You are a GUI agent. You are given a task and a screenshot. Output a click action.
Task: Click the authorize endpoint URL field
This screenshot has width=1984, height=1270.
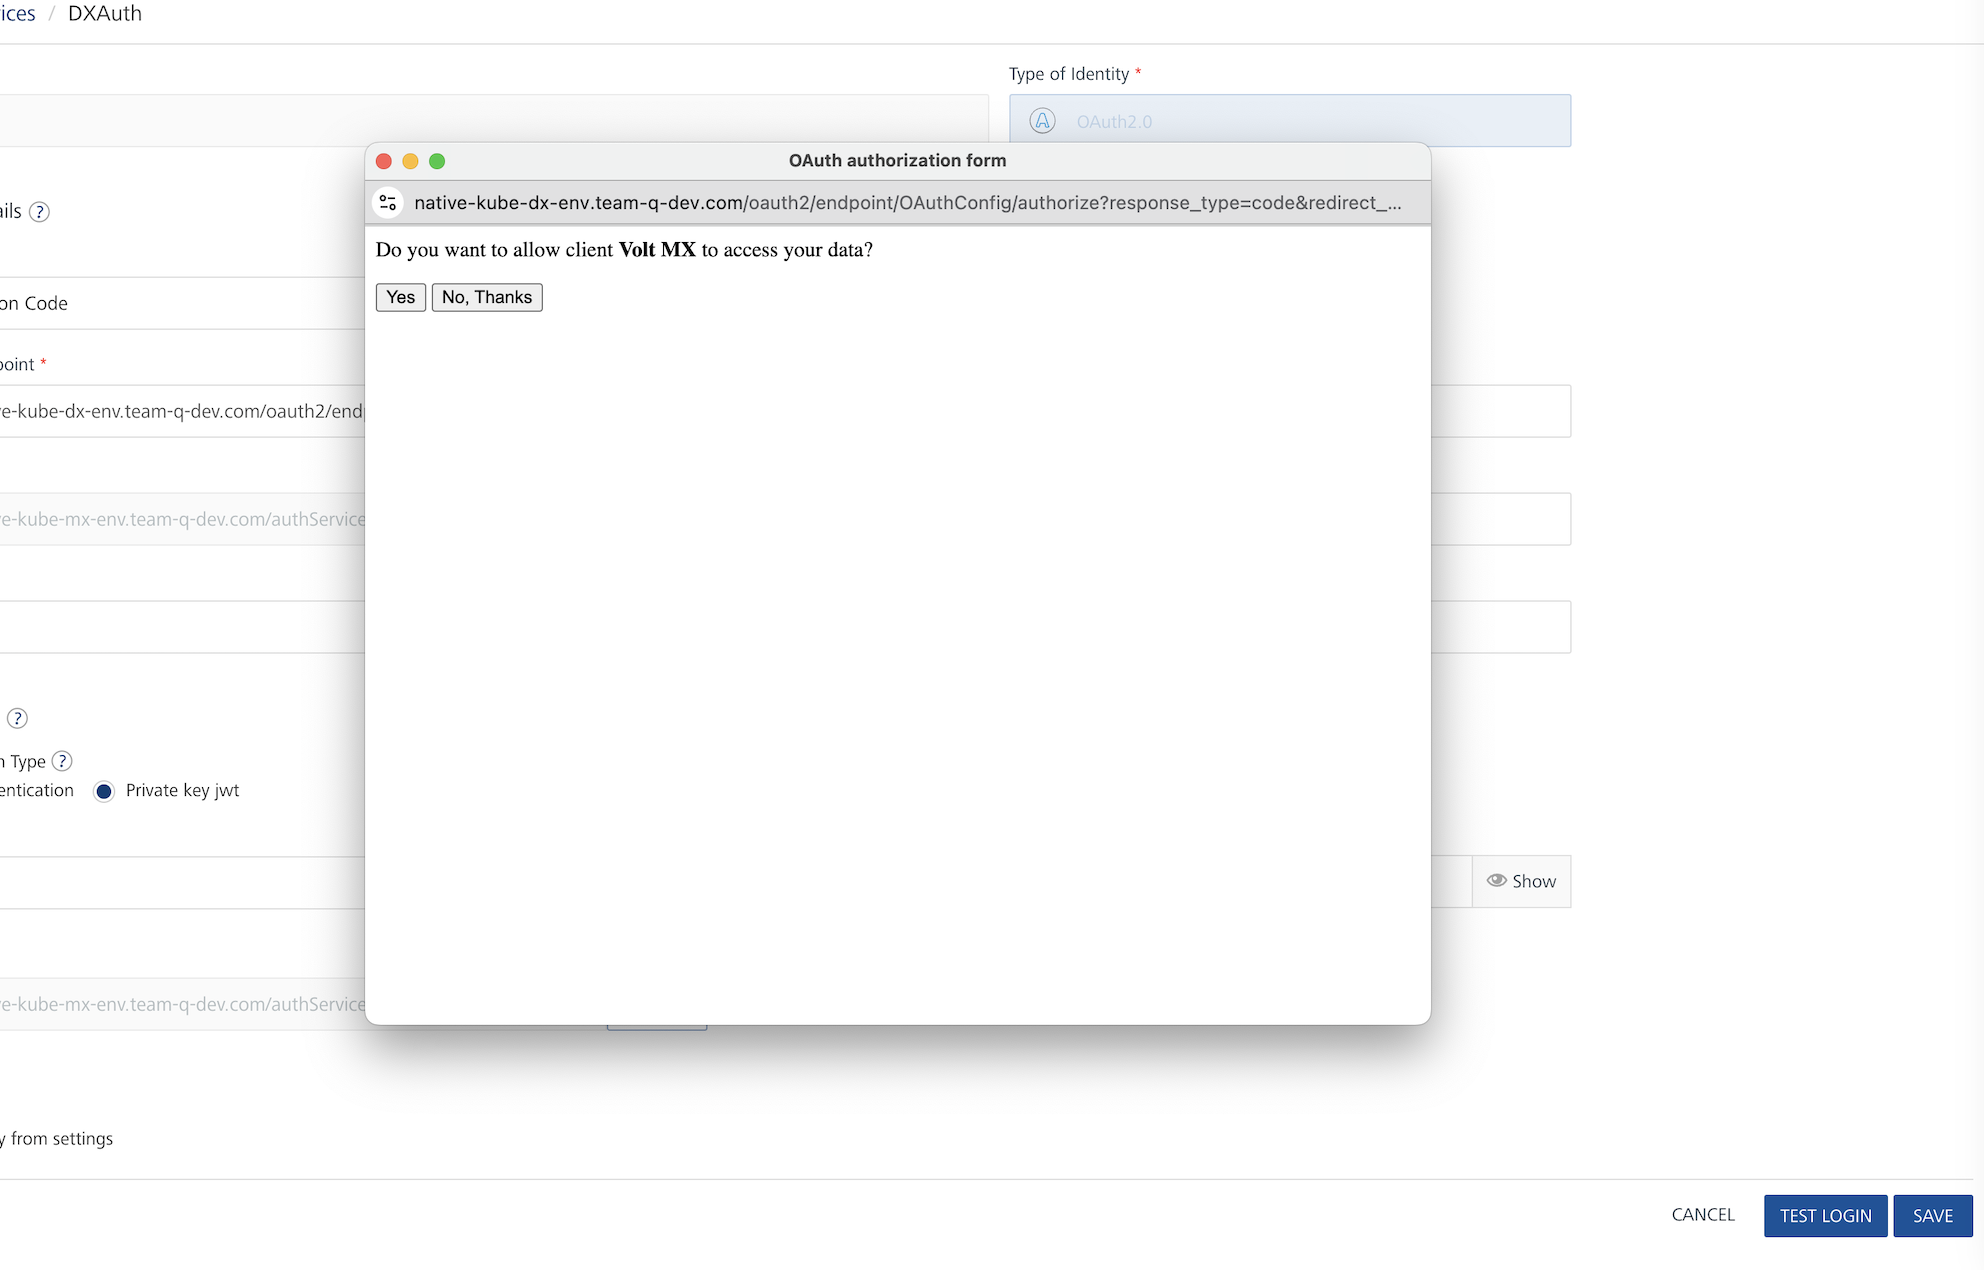pos(182,411)
